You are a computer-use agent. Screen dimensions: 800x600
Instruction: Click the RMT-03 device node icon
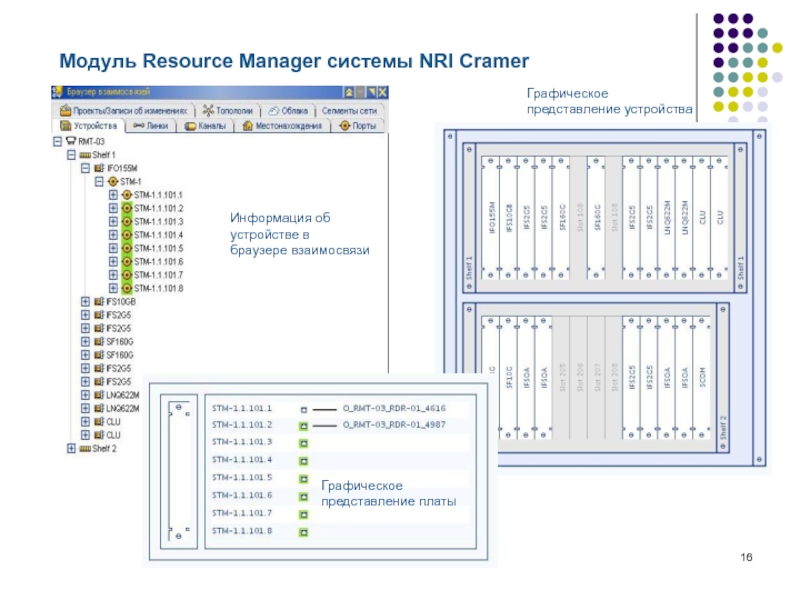(x=70, y=142)
